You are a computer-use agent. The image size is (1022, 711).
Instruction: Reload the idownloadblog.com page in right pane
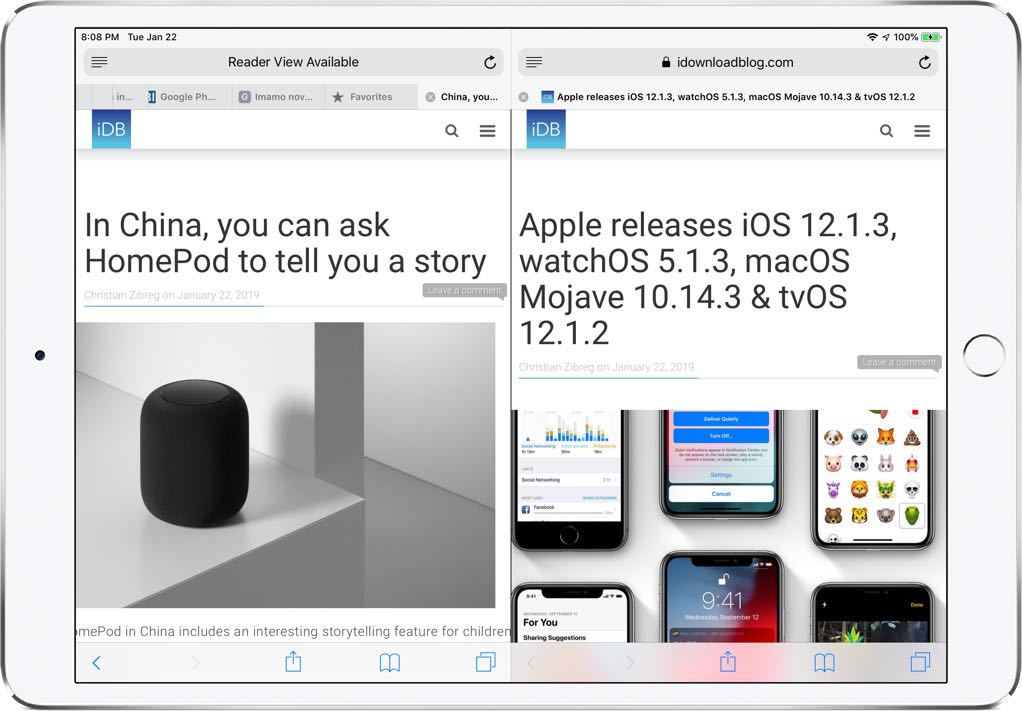(925, 62)
